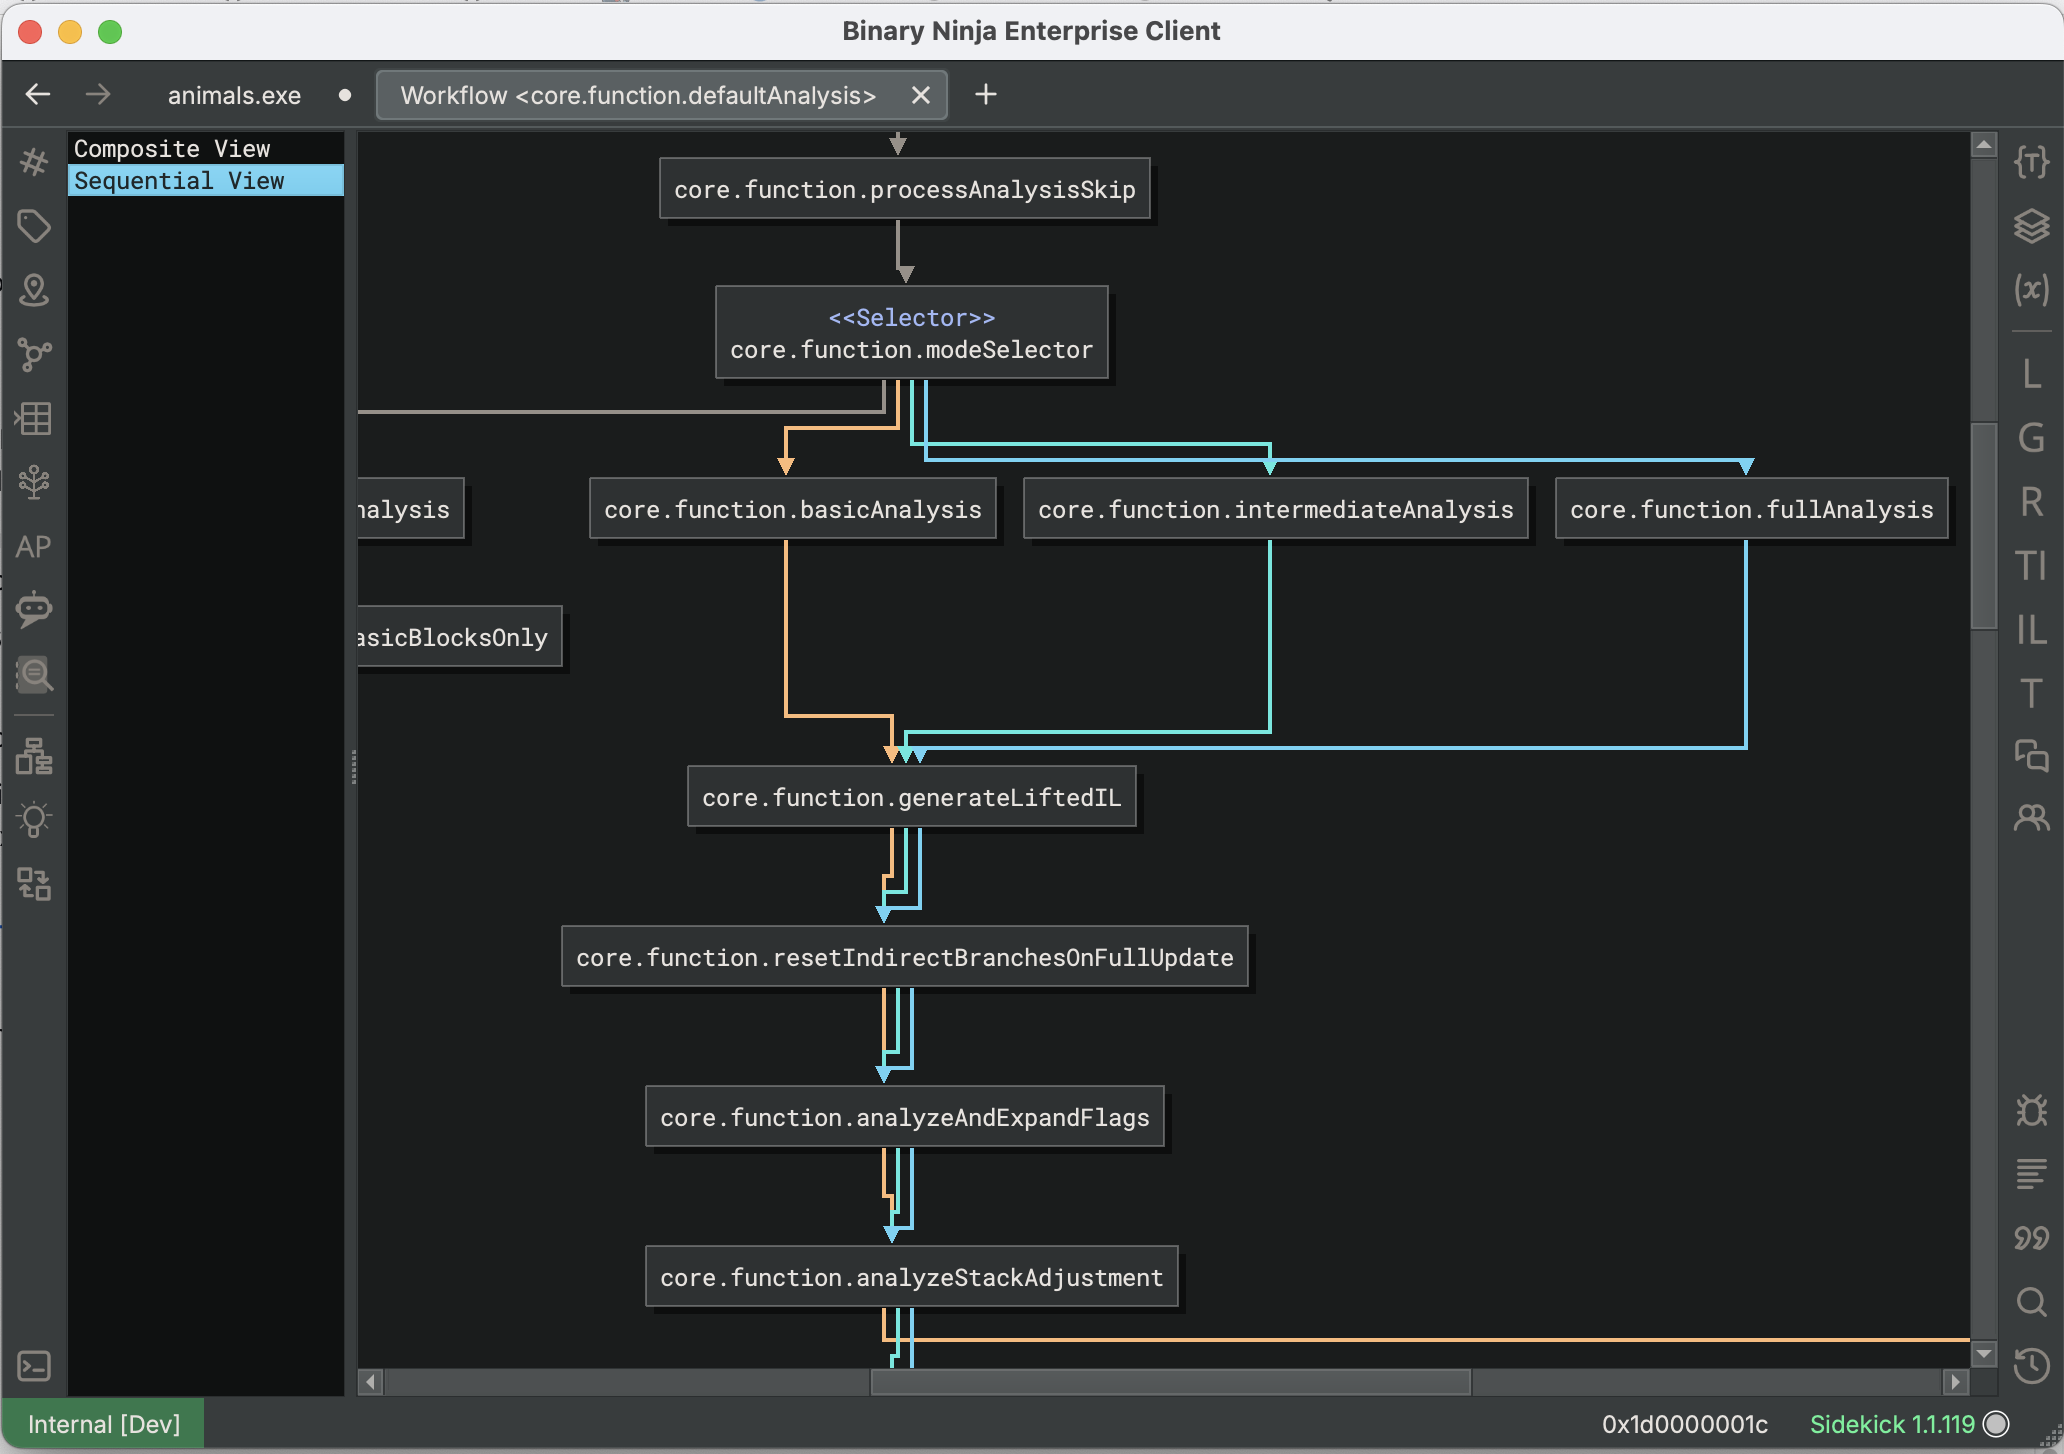Select the core.function.generateLiftedIL node

pos(912,797)
